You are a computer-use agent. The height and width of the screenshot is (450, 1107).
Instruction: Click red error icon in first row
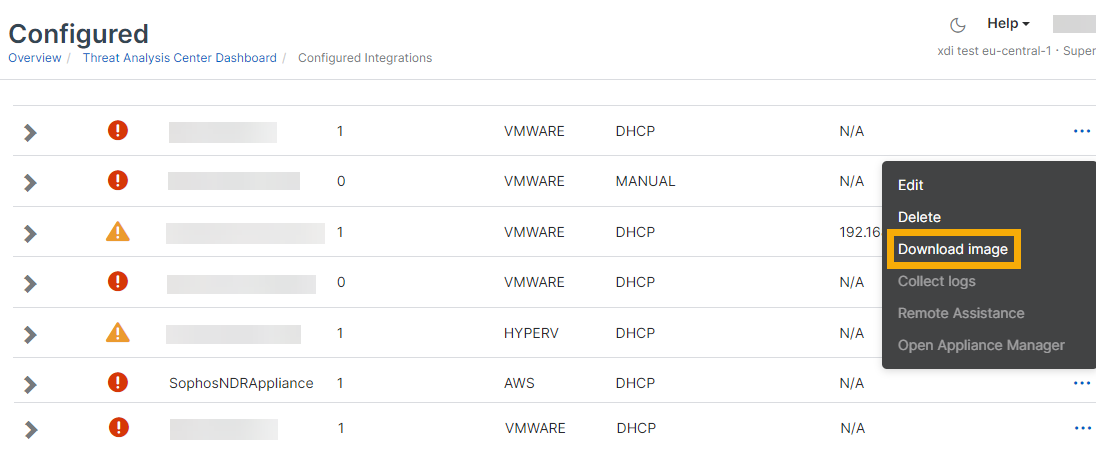tap(118, 130)
